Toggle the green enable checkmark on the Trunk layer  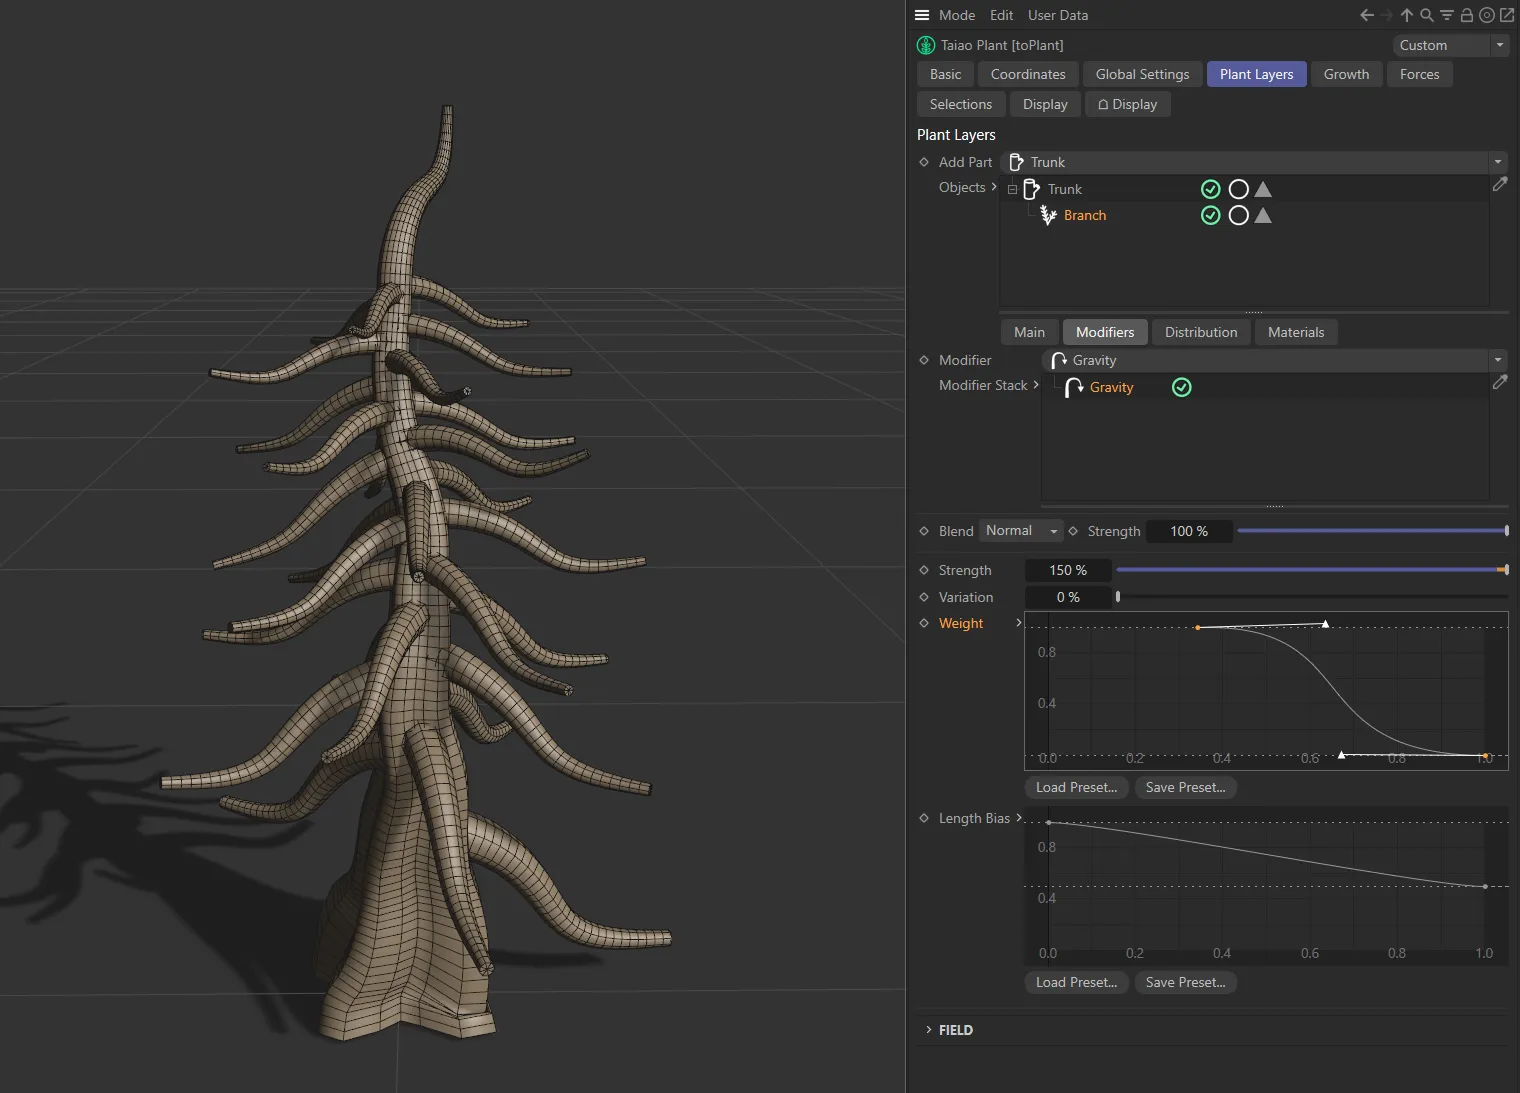click(1211, 189)
